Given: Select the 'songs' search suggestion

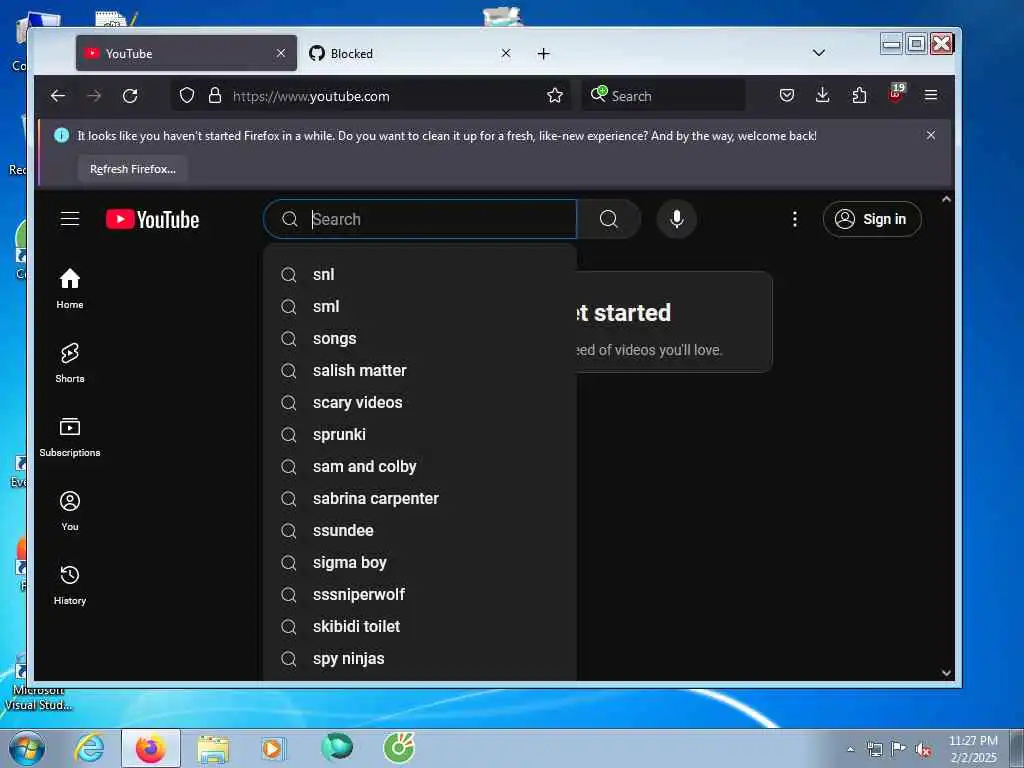Looking at the screenshot, I should tap(420, 338).
